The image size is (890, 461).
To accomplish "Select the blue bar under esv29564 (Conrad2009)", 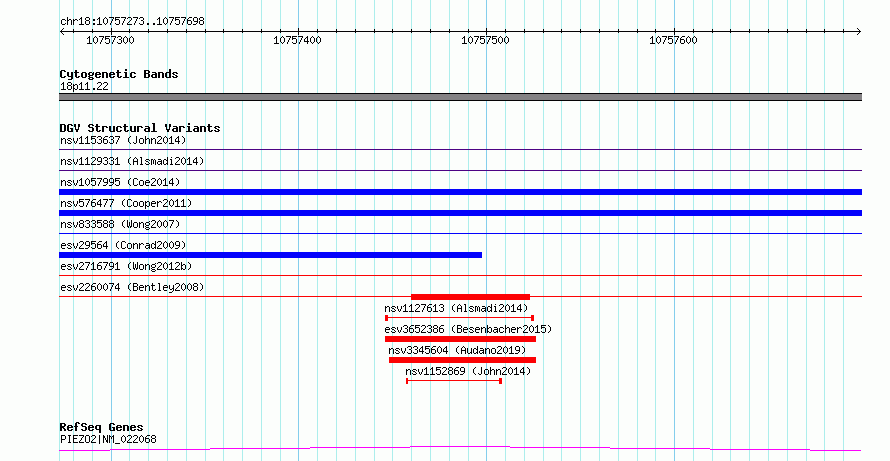I will (x=271, y=255).
